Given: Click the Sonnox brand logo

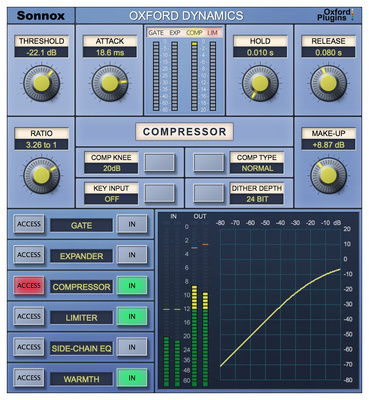Looking at the screenshot, I should pos(41,16).
